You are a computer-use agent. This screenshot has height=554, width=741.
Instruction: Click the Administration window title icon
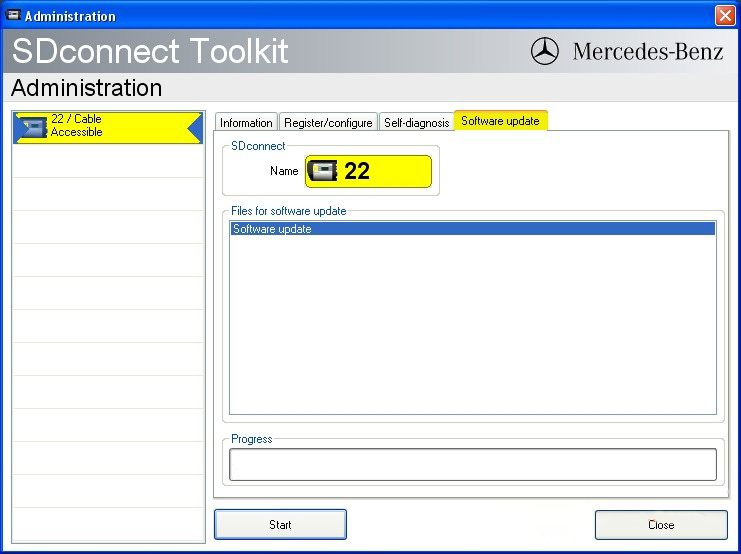(13, 15)
